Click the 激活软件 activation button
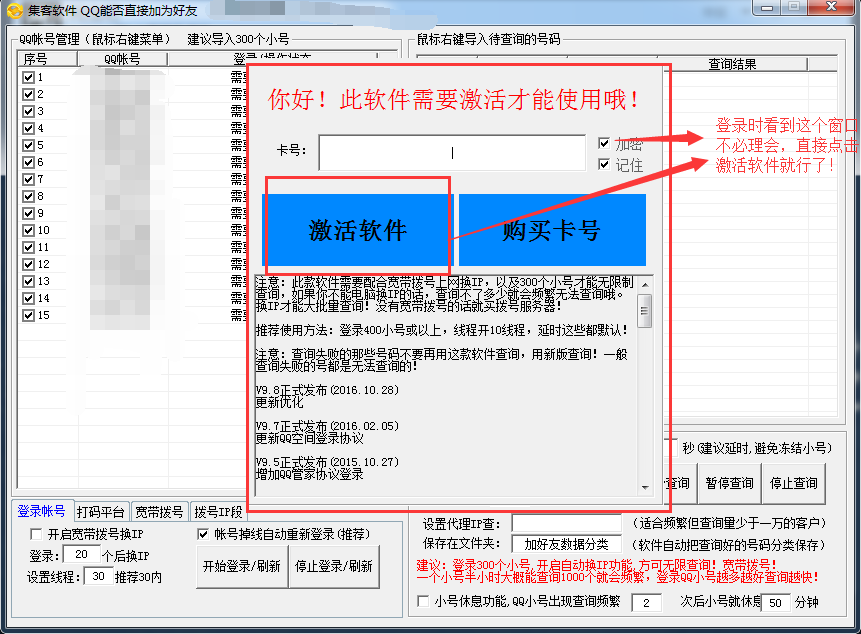Image resolution: width=861 pixels, height=634 pixels. click(x=358, y=231)
